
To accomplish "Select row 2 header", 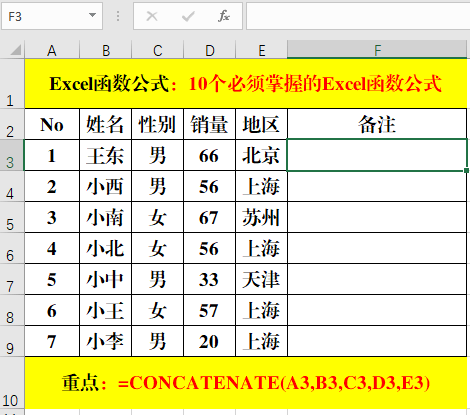I will tap(12, 124).
